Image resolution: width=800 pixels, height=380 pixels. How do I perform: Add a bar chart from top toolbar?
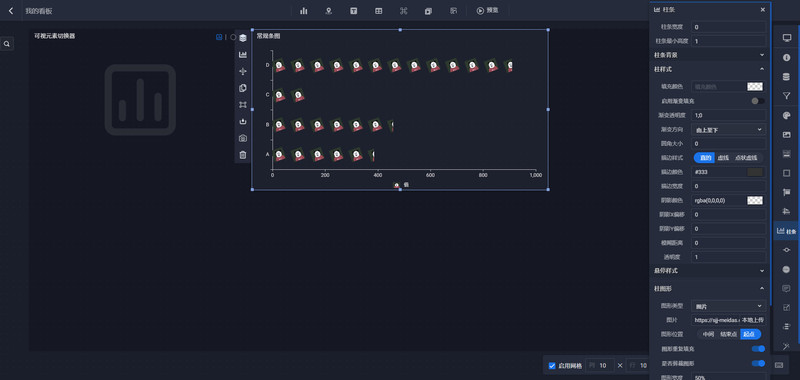coord(304,11)
